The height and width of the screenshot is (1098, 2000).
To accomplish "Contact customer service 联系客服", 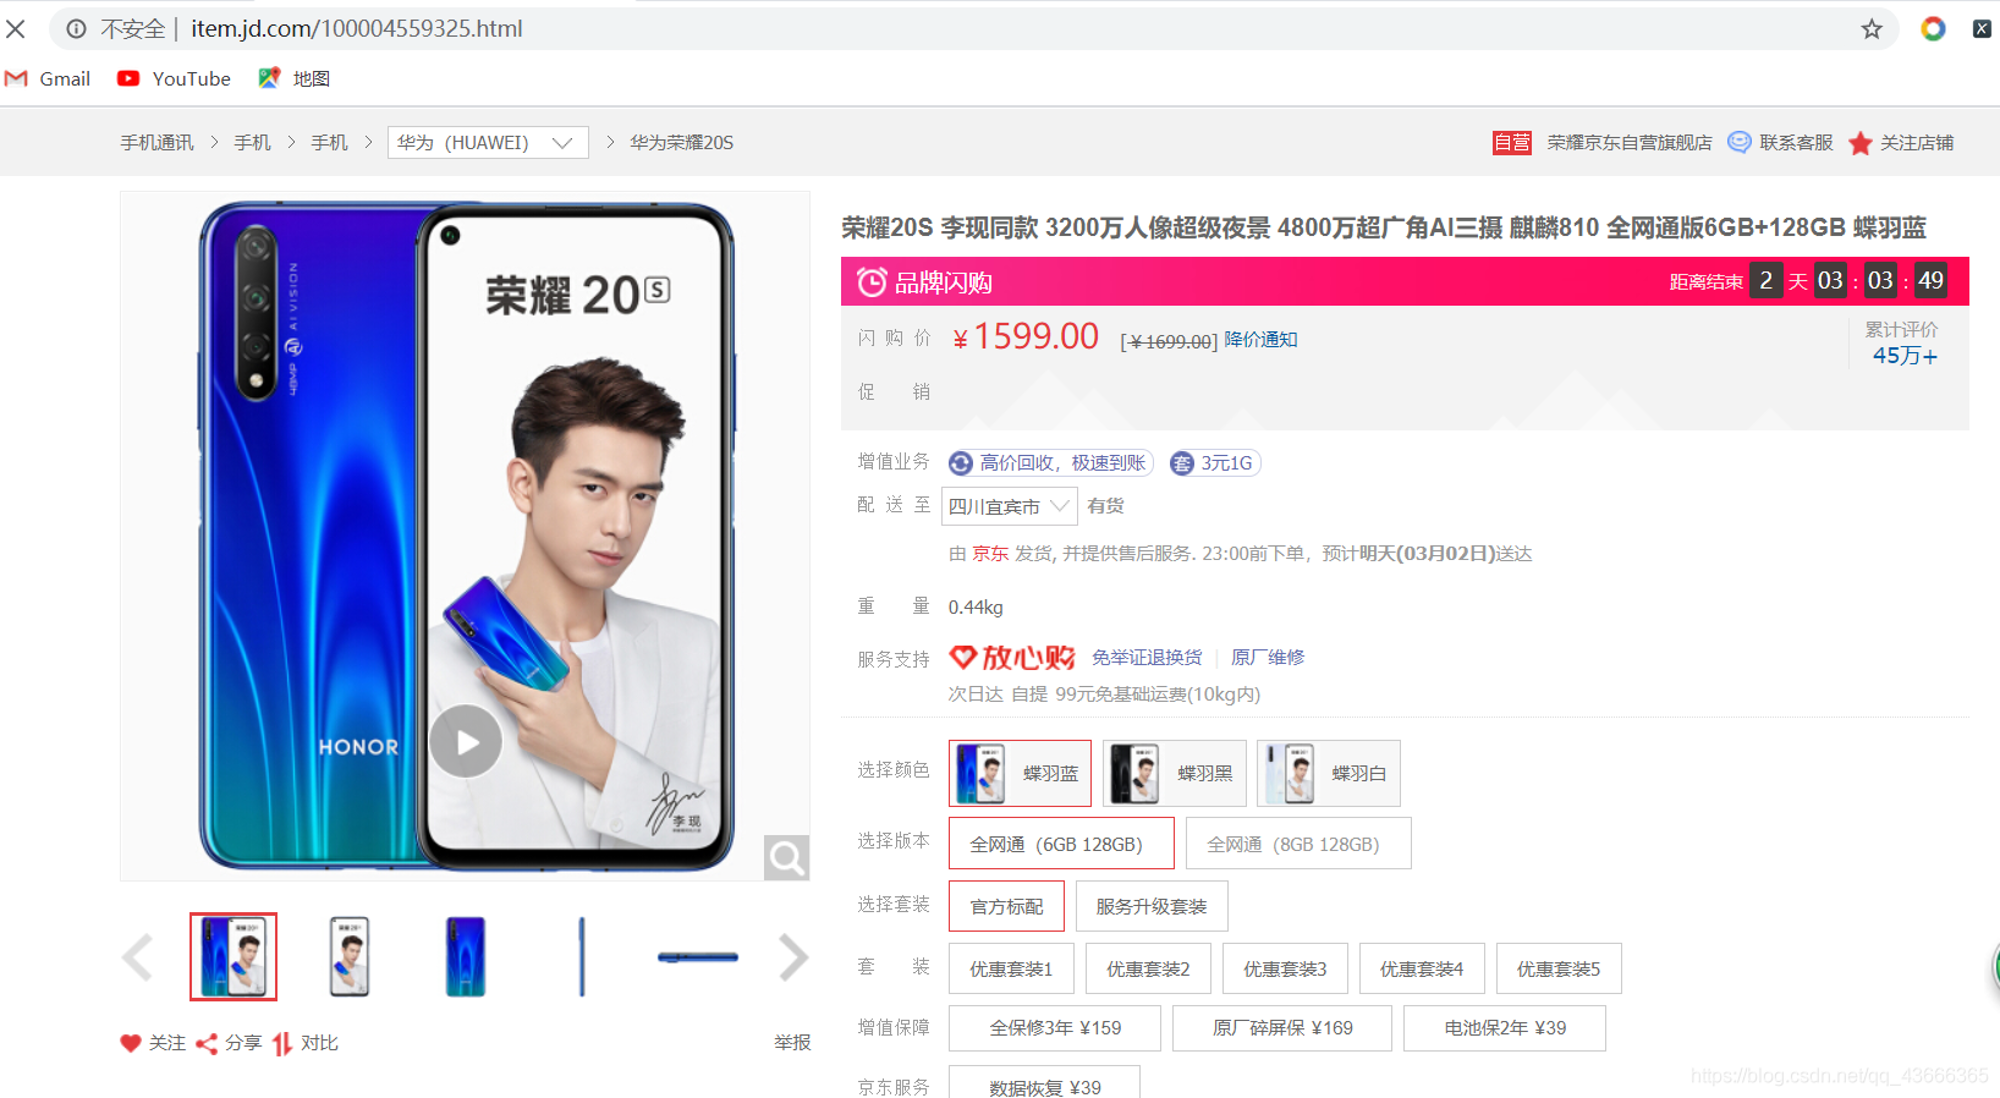I will [x=1781, y=142].
